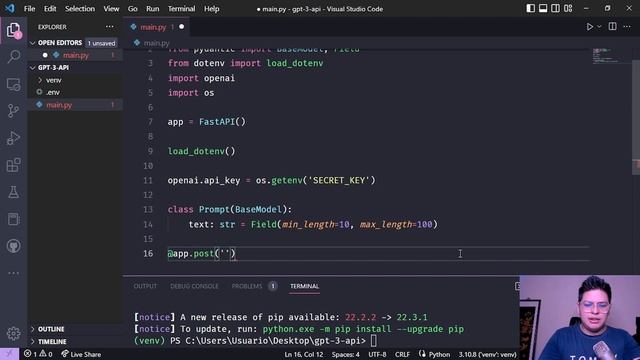Click FastAPI() call on line 7
The height and width of the screenshot is (360, 640).
point(222,122)
